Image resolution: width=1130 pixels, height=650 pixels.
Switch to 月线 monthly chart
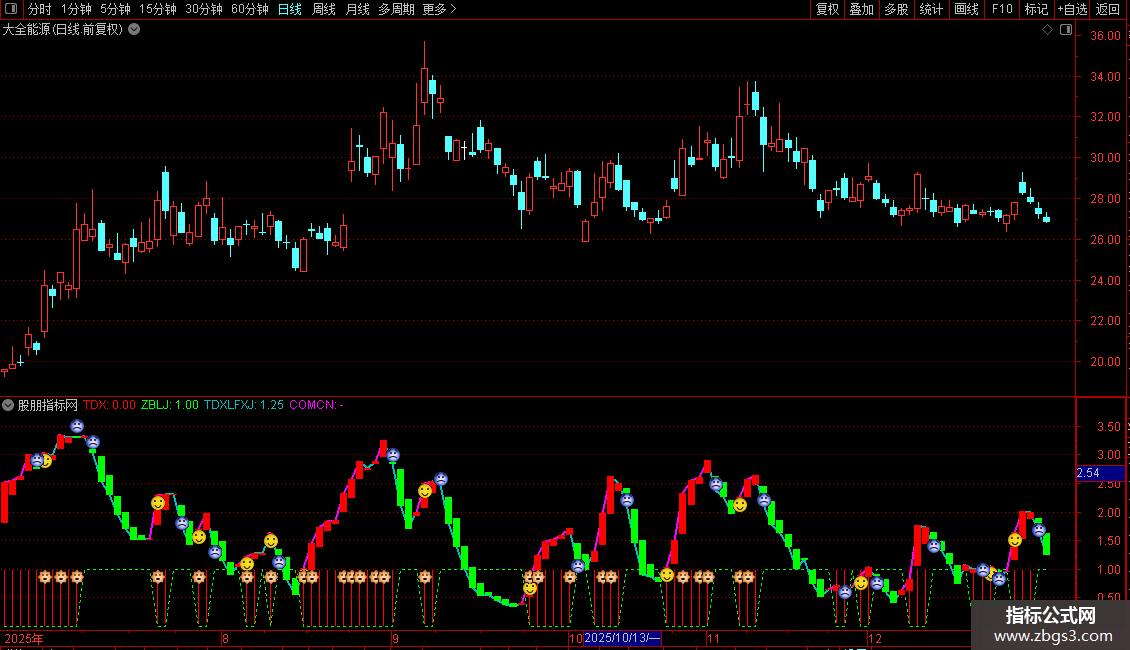357,9
